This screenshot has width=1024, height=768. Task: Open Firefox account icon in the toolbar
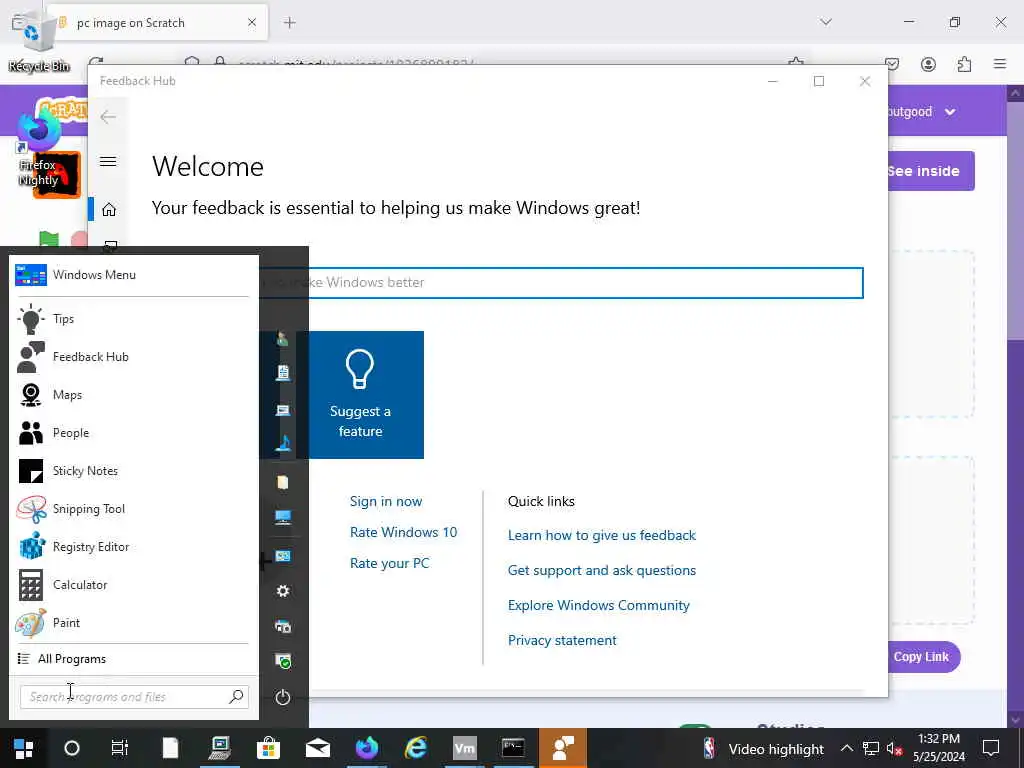(x=928, y=64)
